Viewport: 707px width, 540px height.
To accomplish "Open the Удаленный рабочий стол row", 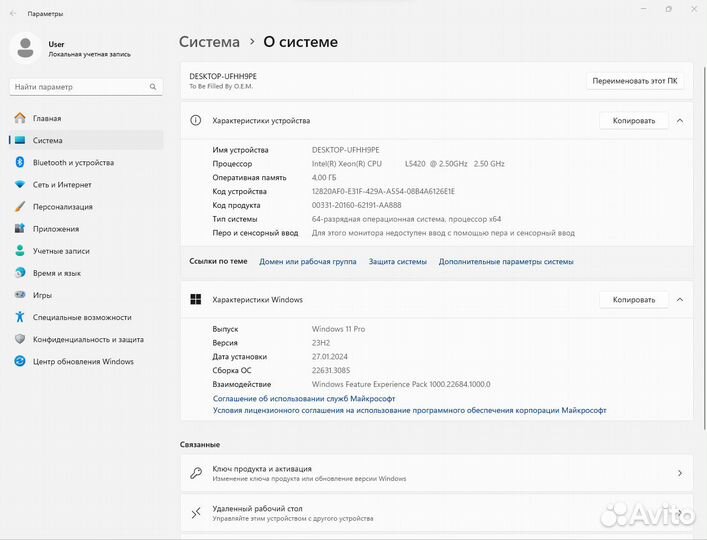I will 436,513.
